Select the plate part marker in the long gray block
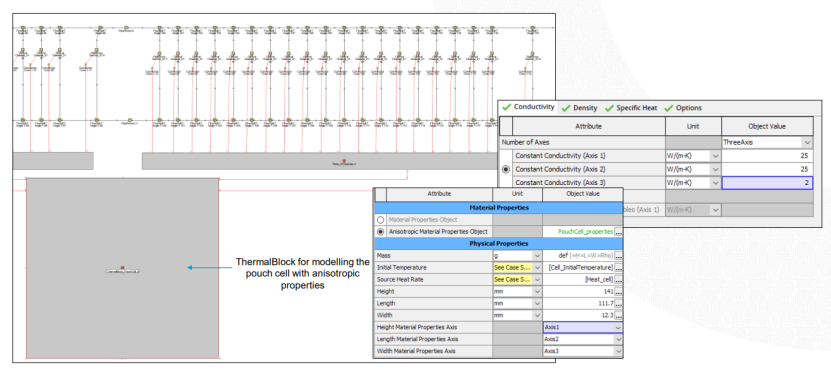831x370 pixels. [343, 160]
